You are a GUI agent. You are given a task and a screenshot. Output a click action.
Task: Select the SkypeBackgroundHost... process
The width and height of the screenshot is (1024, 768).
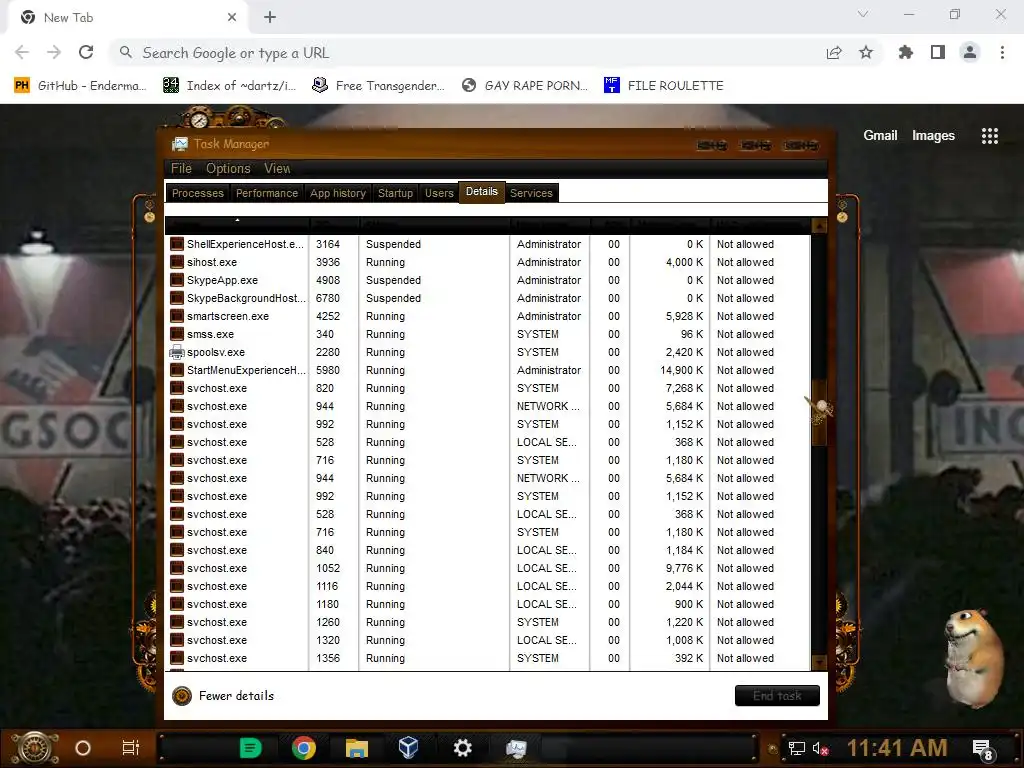(x=487, y=298)
